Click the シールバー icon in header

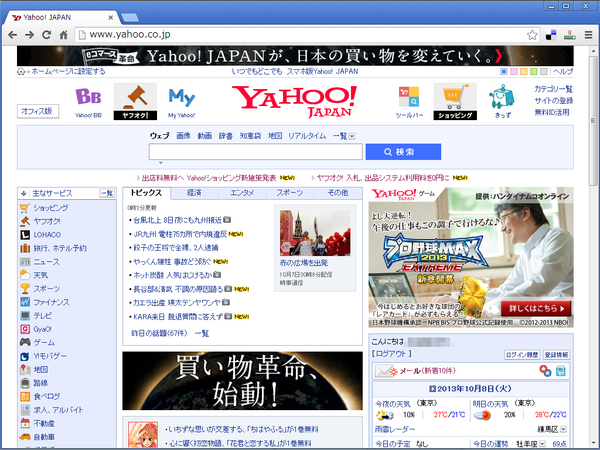click(x=409, y=101)
